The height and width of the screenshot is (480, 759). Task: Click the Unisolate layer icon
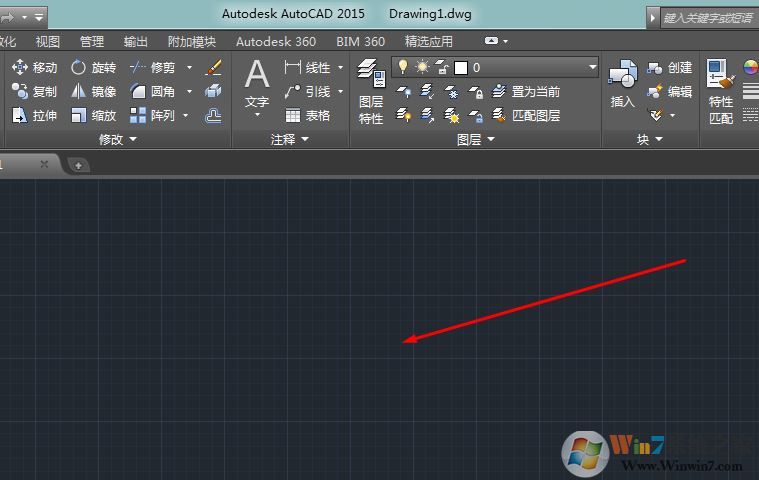click(x=427, y=115)
